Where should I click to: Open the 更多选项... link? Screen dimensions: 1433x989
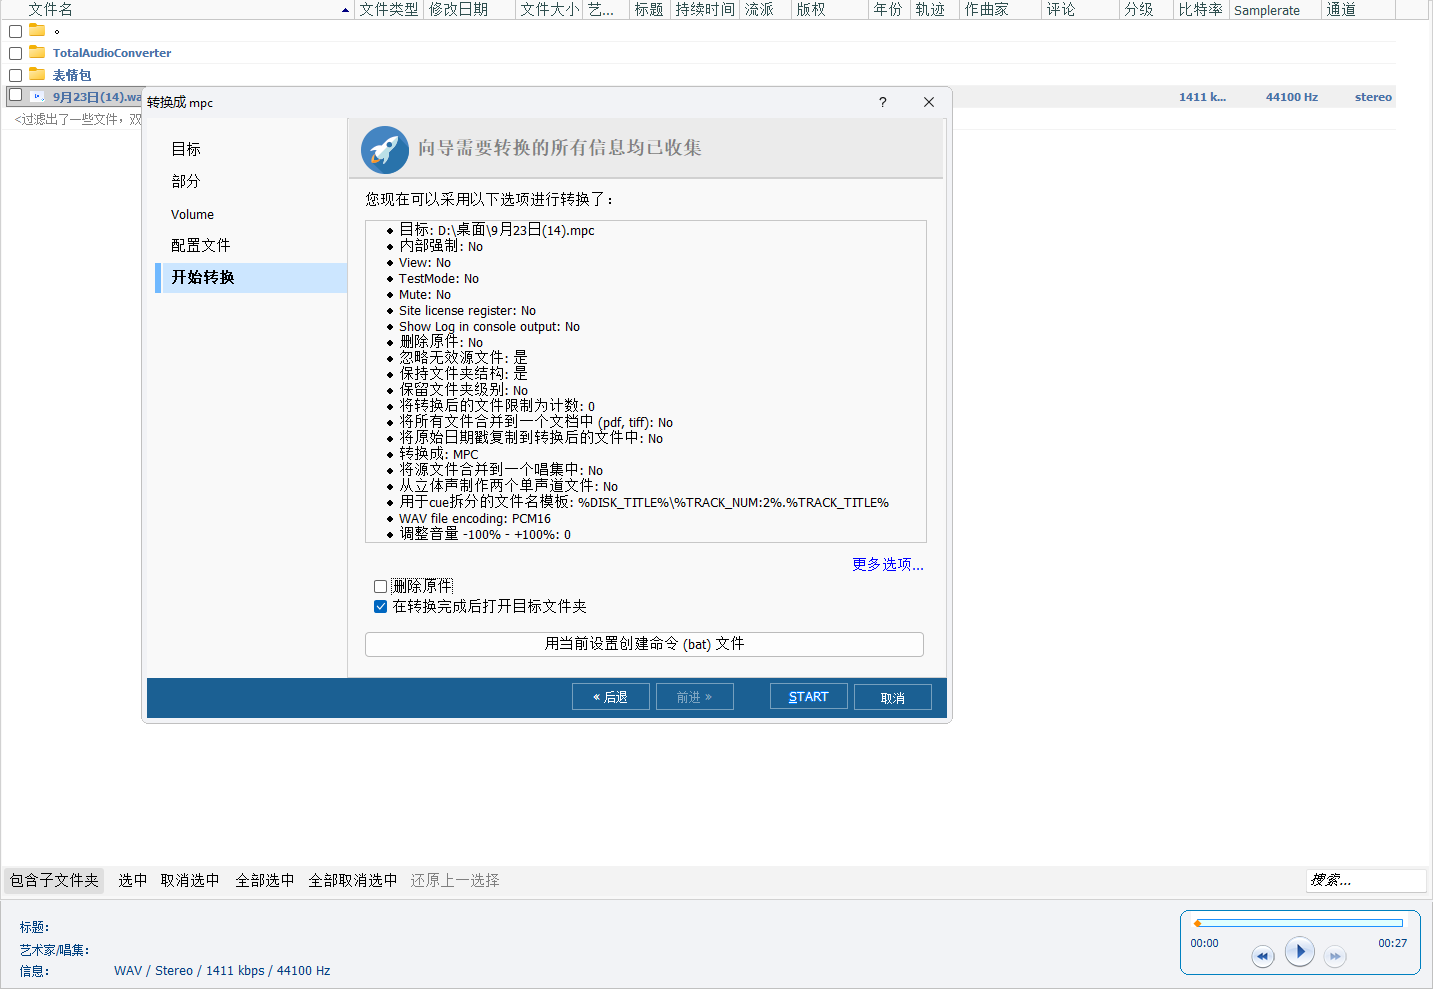coord(888,564)
